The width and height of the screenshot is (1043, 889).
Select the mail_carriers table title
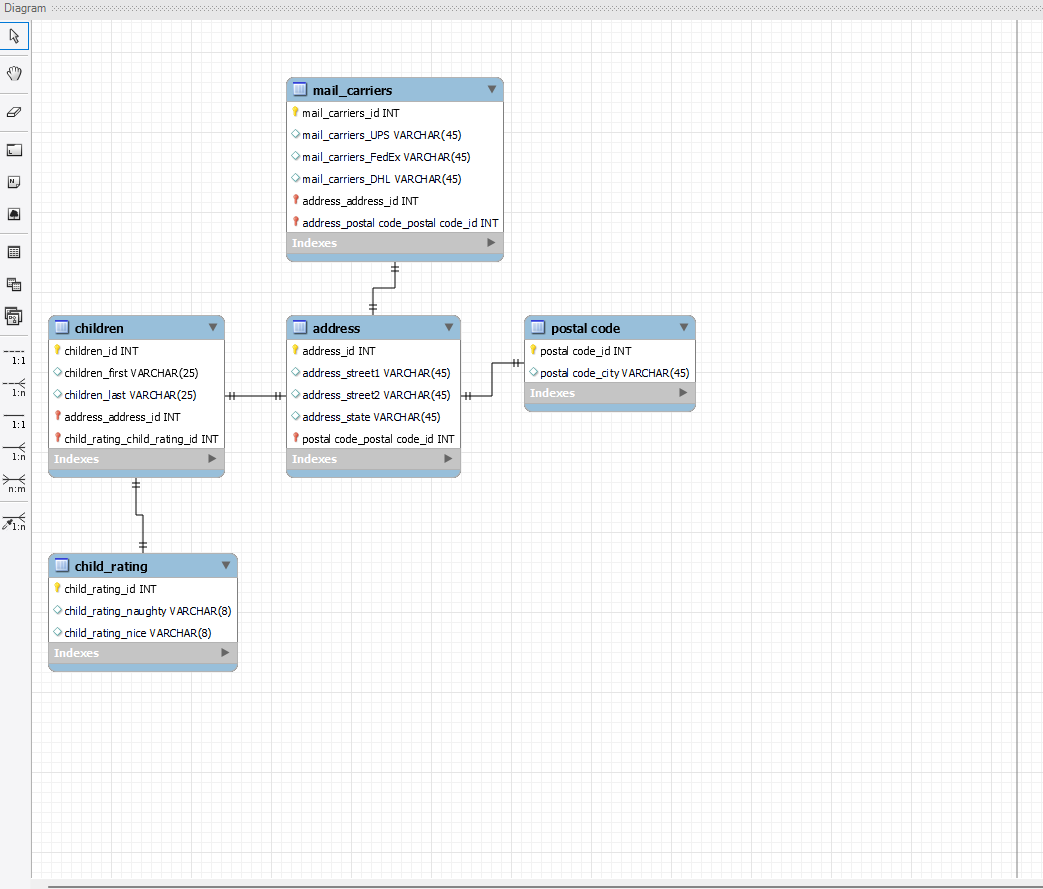pyautogui.click(x=353, y=90)
